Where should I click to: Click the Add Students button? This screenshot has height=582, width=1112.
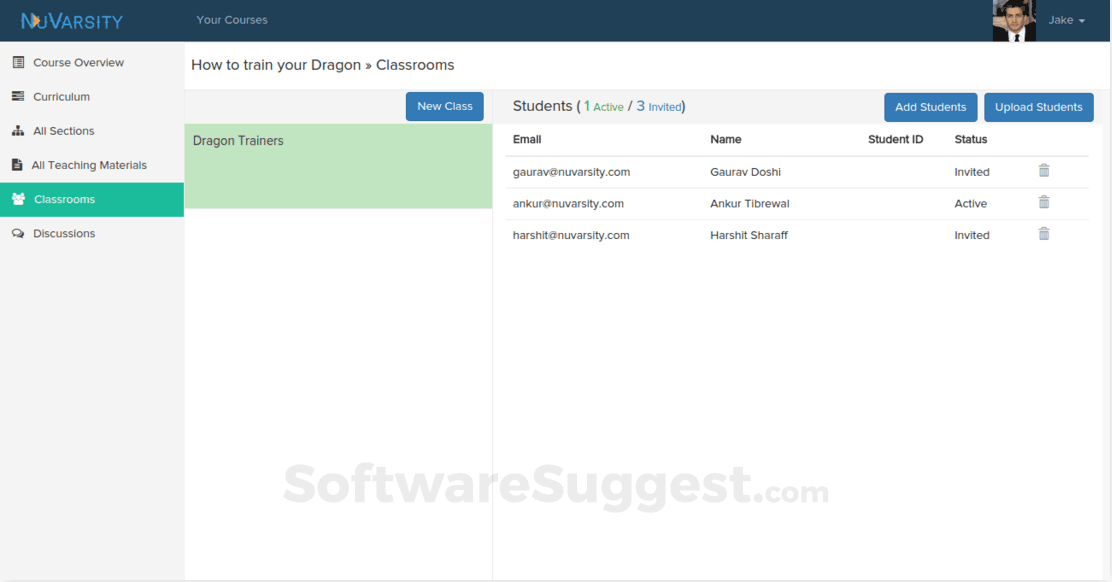930,107
